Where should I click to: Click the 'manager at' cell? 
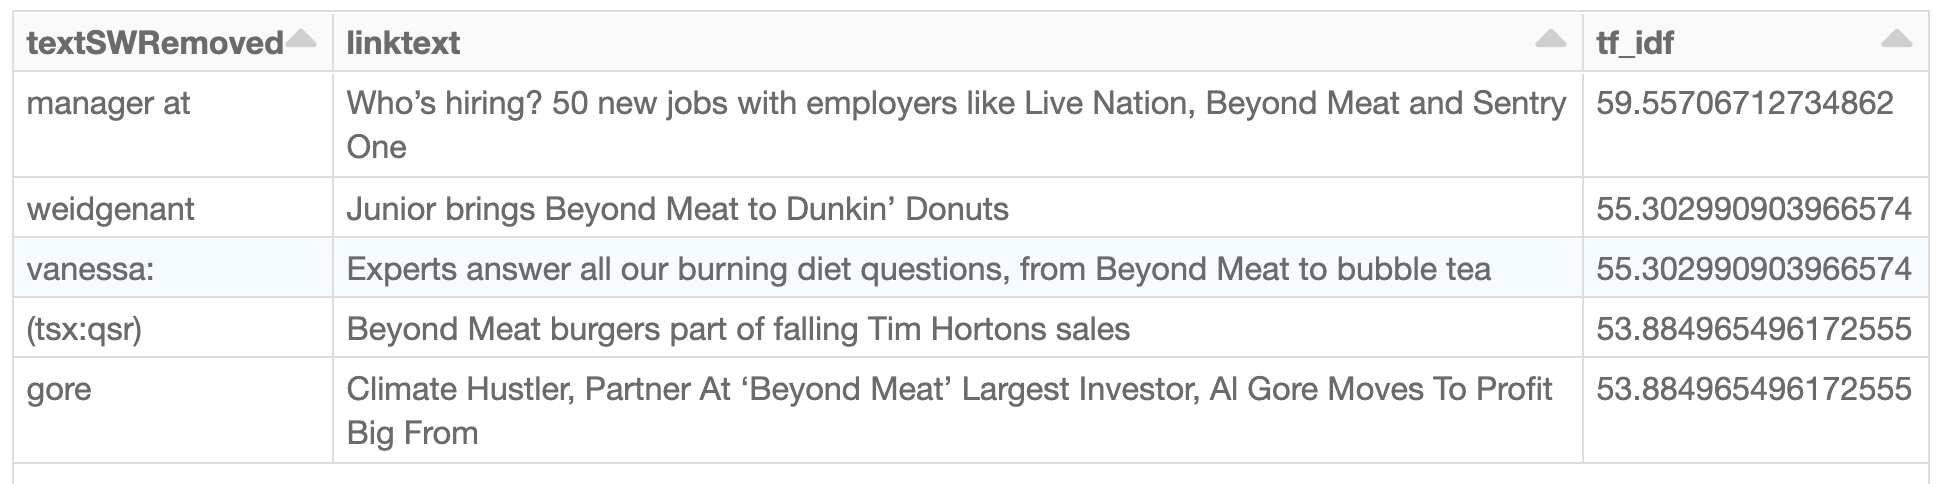pos(108,103)
